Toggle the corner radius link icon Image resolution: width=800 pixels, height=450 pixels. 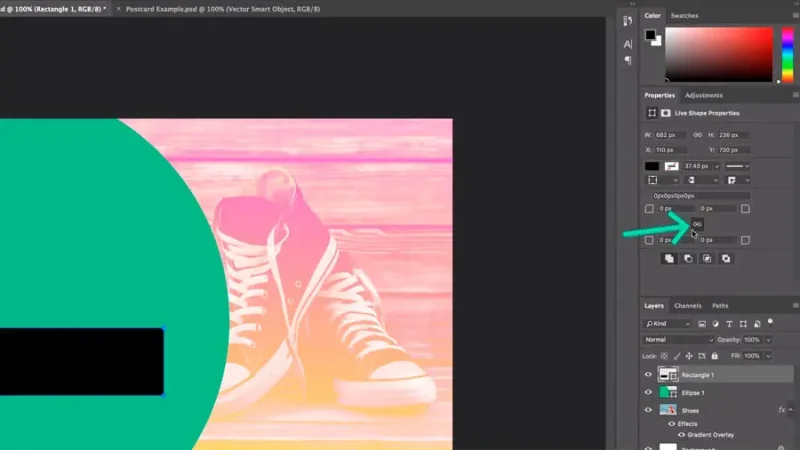(697, 224)
